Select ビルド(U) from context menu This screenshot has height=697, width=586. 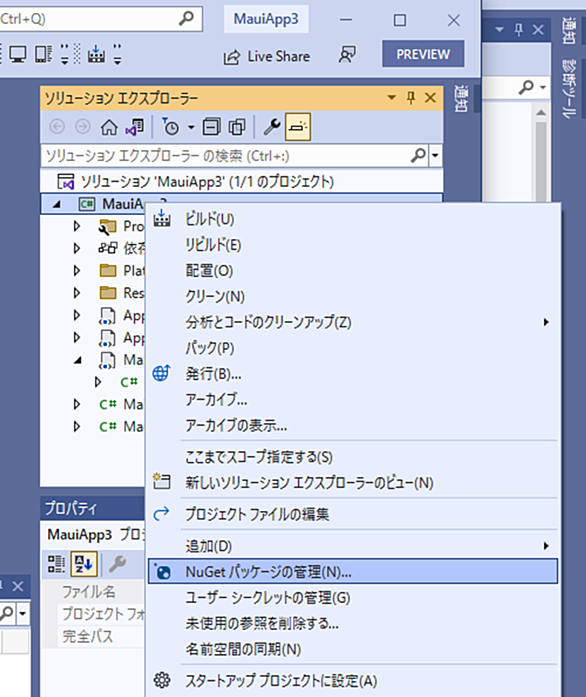click(x=352, y=219)
